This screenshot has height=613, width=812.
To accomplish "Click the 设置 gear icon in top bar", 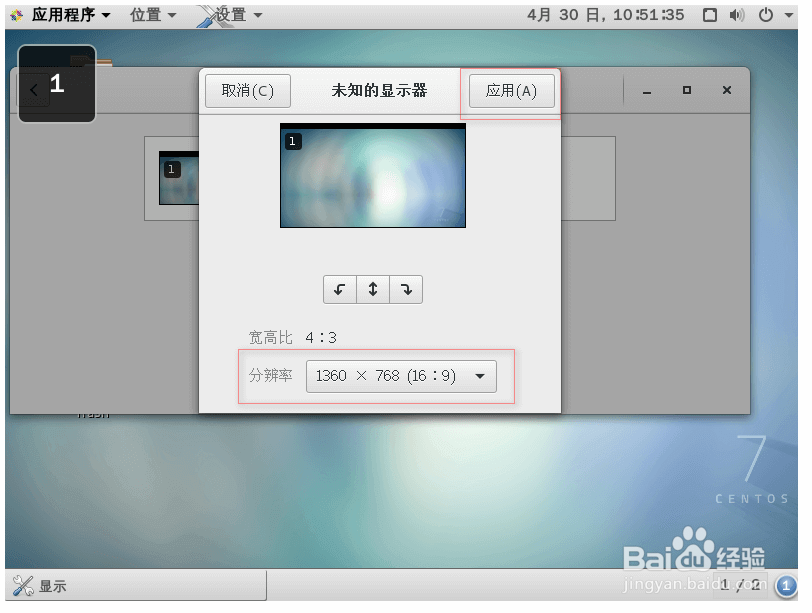I will pos(215,15).
